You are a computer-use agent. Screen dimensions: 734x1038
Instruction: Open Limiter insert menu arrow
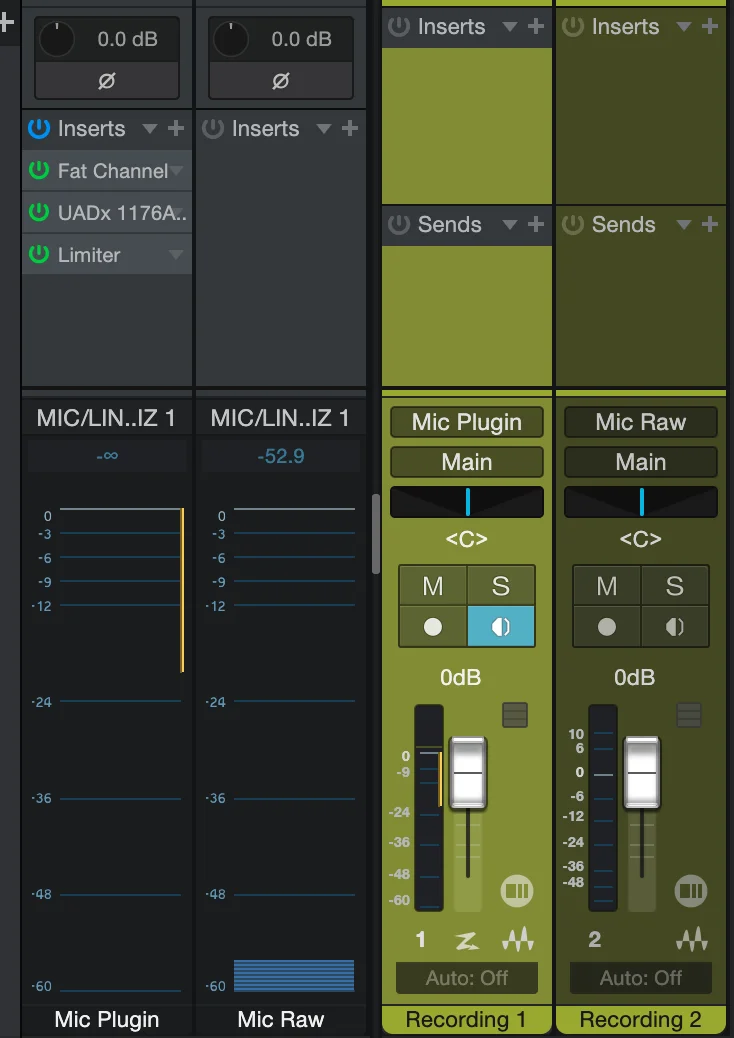(x=176, y=255)
